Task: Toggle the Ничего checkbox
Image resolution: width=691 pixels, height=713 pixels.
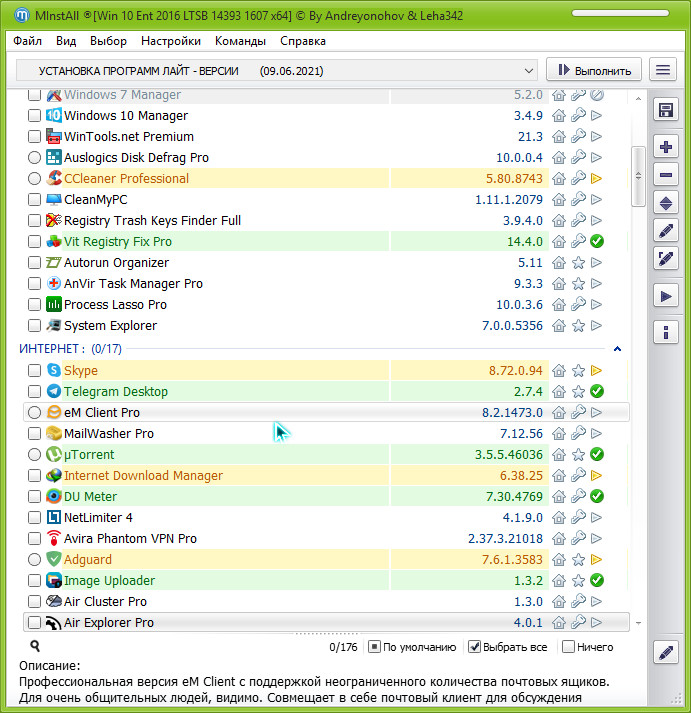Action: (x=569, y=647)
